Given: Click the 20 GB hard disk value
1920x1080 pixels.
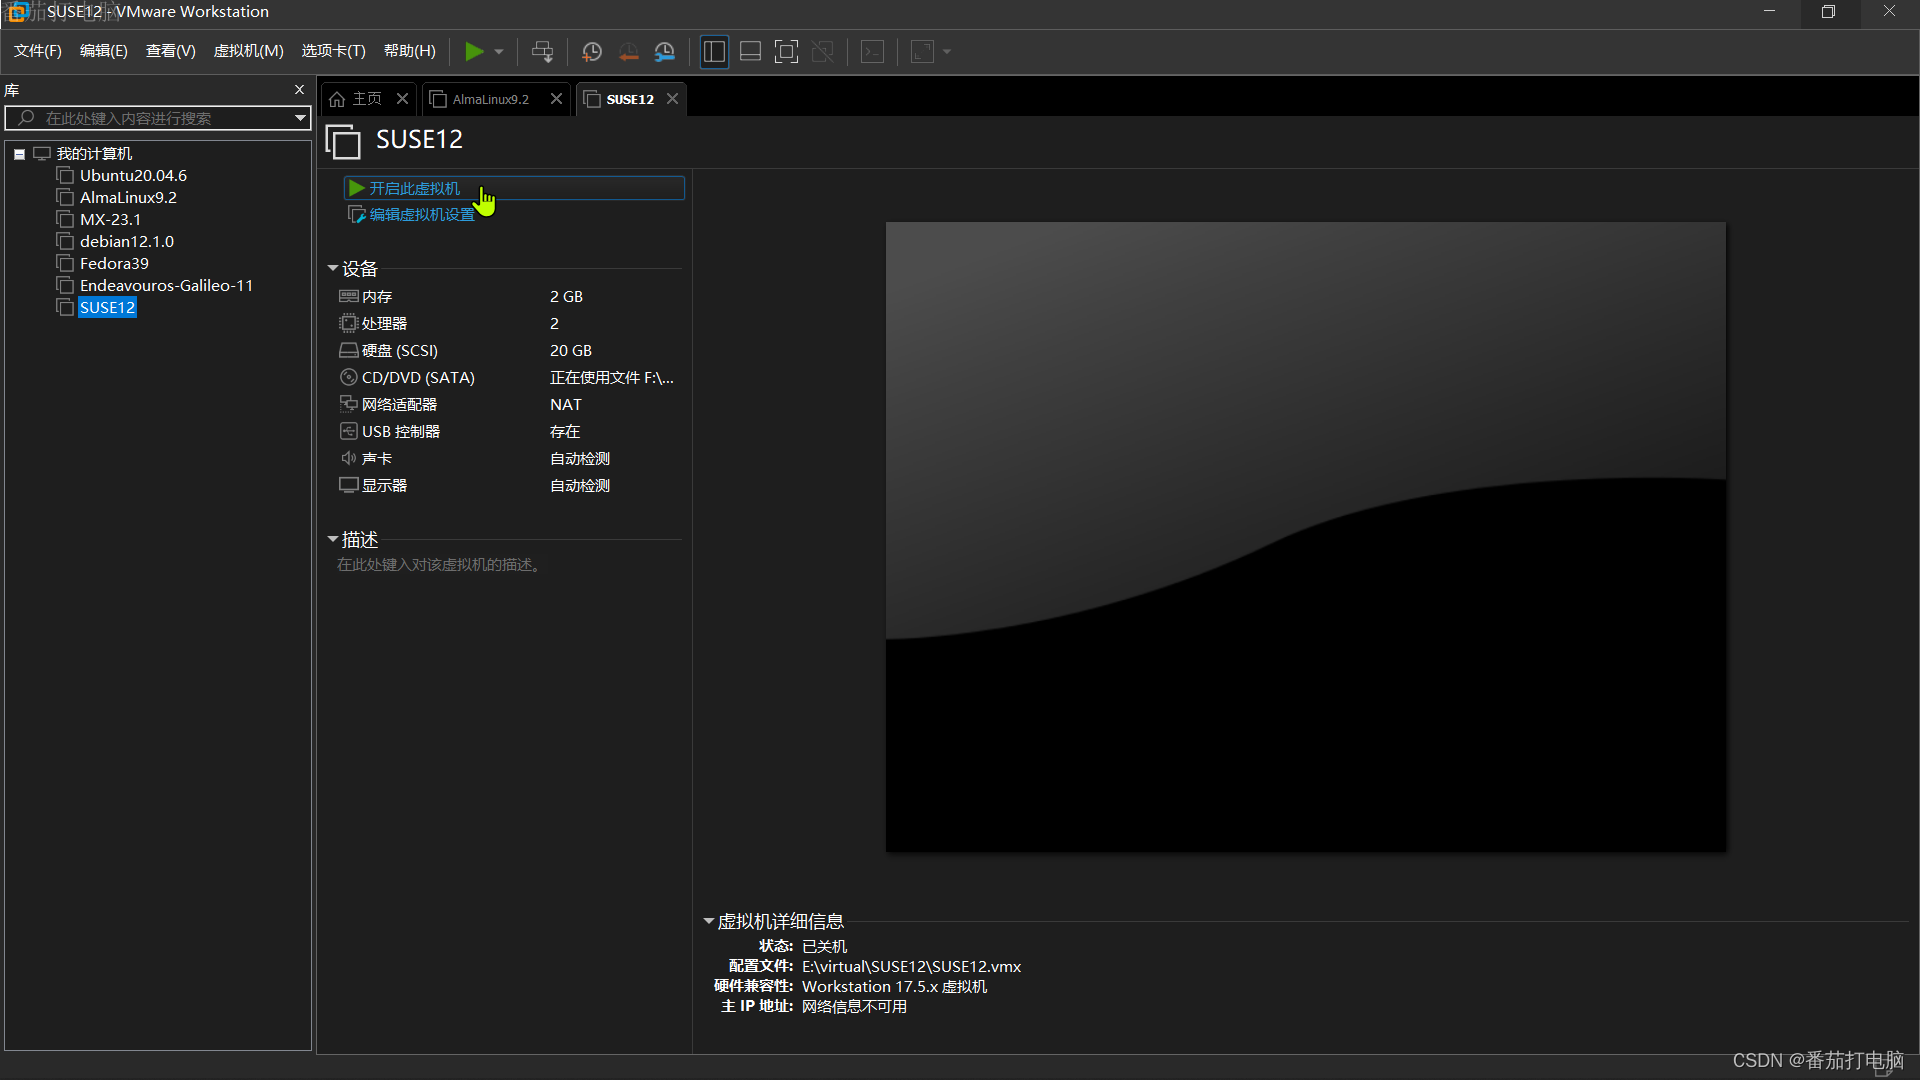Looking at the screenshot, I should [x=571, y=351].
